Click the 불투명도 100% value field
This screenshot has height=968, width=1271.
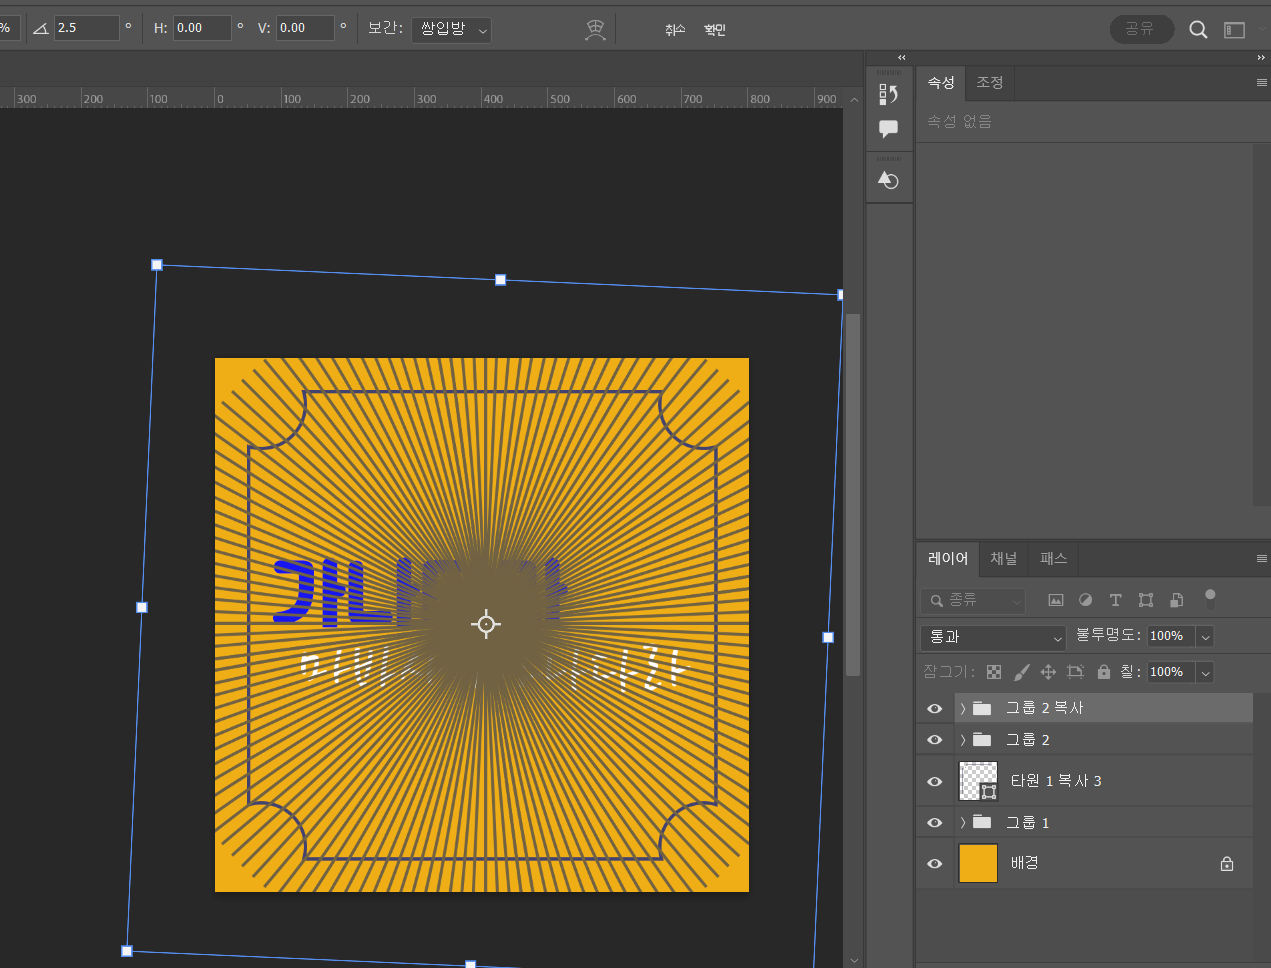coord(1171,636)
